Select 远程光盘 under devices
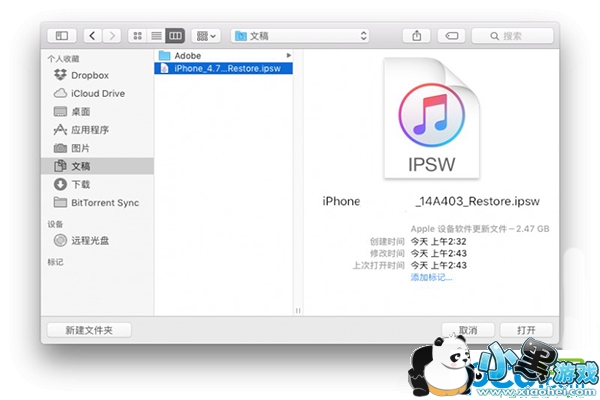The height and width of the screenshot is (400, 600). (97, 240)
